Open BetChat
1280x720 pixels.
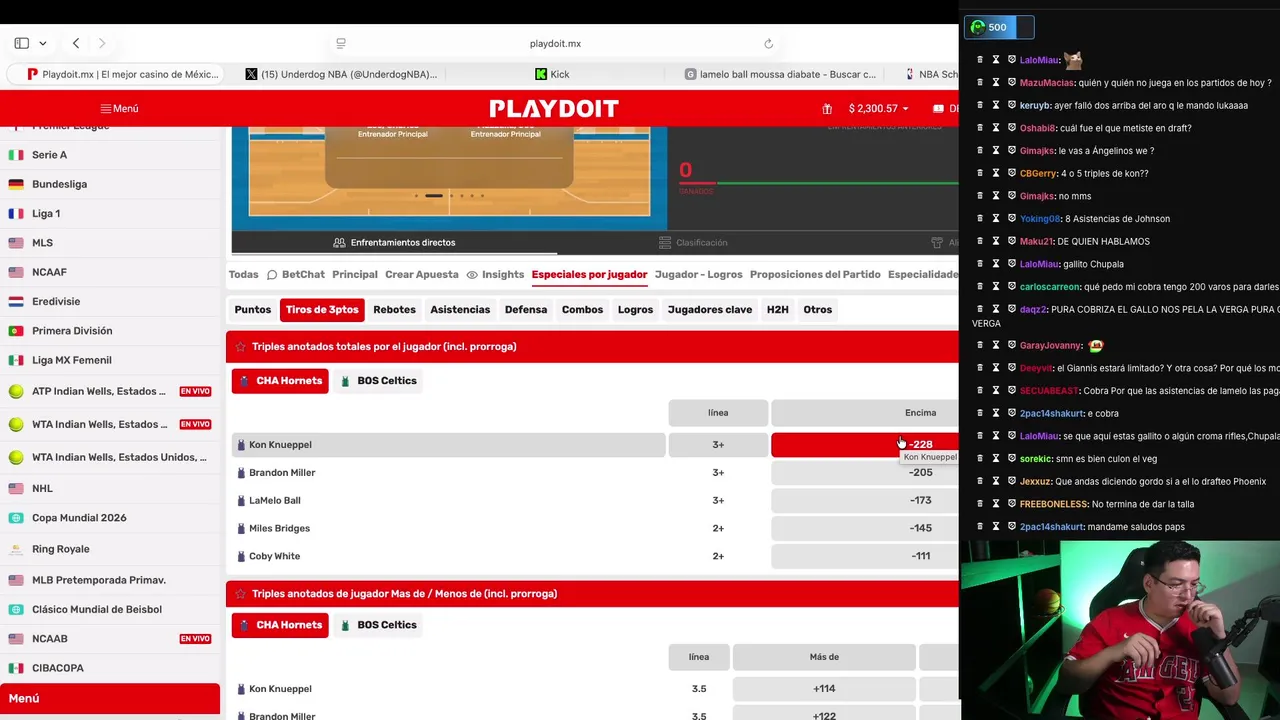click(x=295, y=274)
